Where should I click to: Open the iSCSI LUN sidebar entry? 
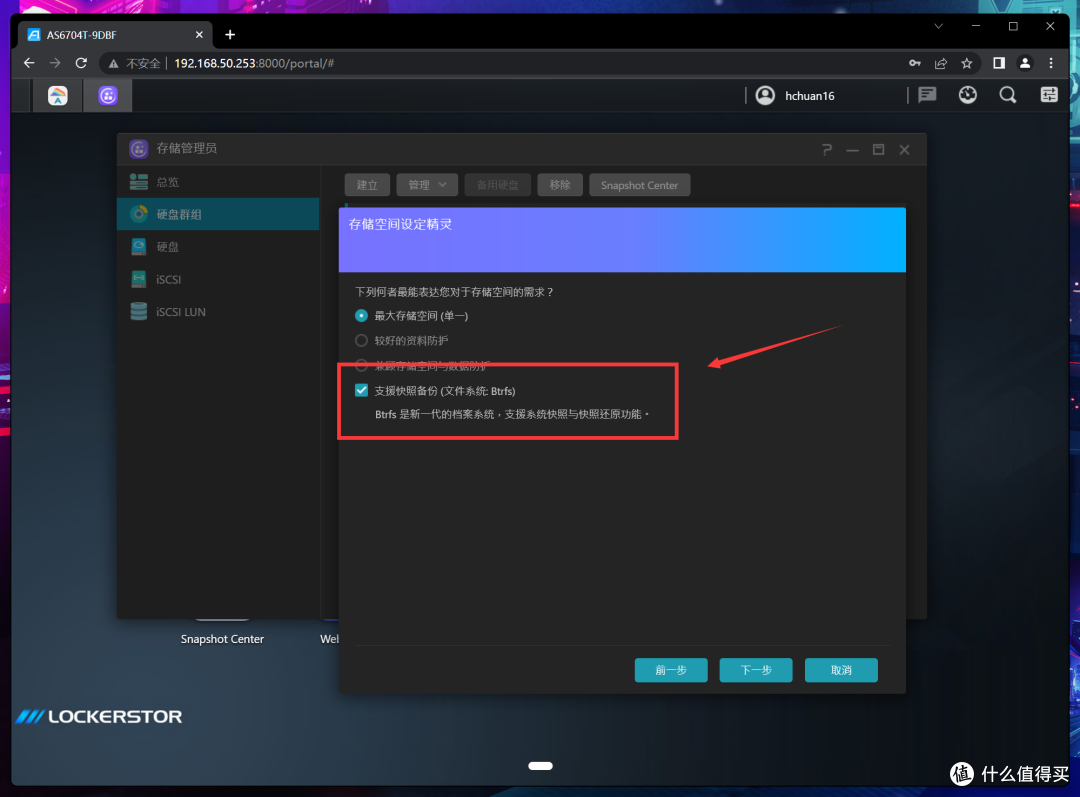180,312
